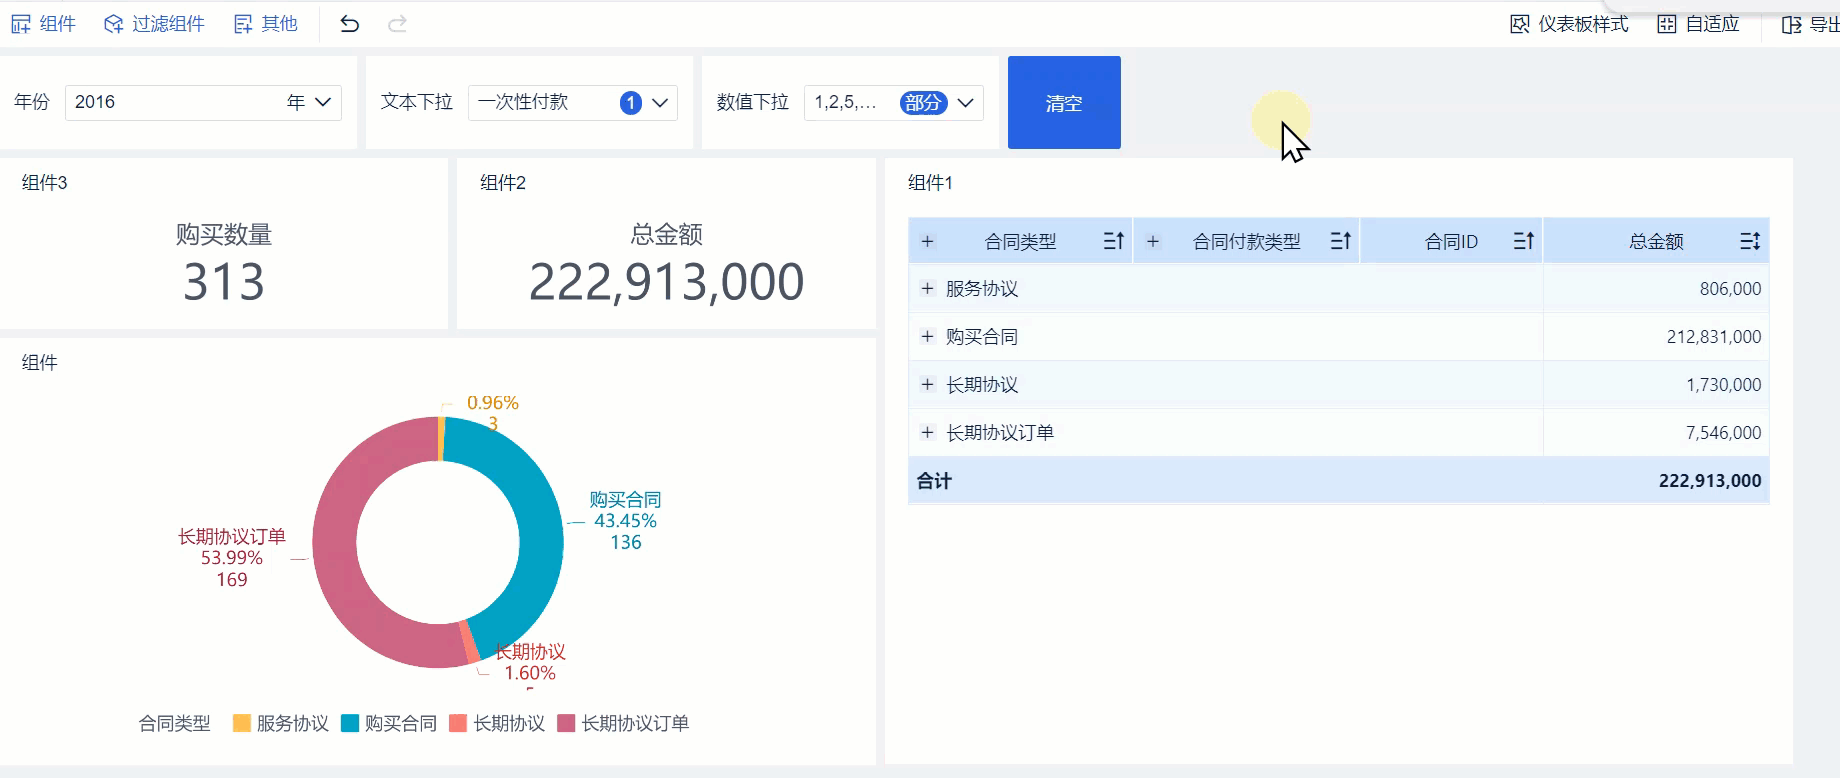Image resolution: width=1840 pixels, height=778 pixels.
Task: Expand the 长期协议订单 row
Action: 927,433
